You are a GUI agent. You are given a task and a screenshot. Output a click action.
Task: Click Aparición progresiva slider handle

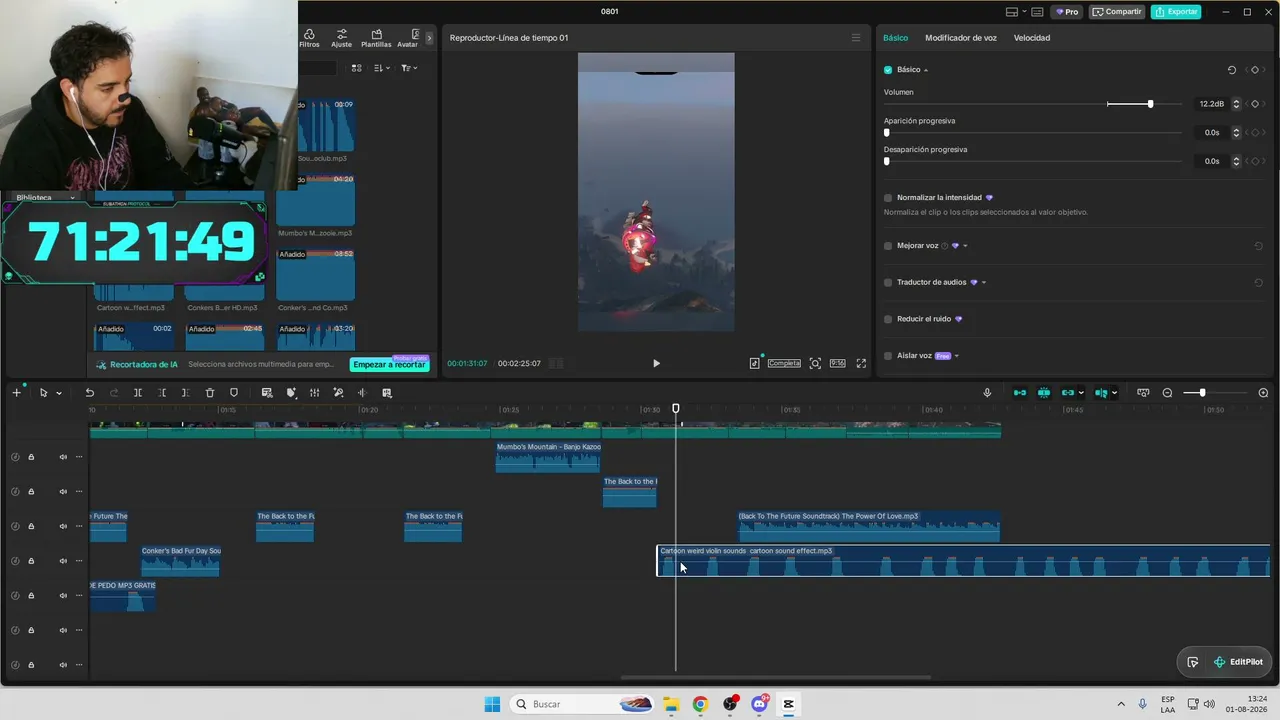pyautogui.click(x=887, y=132)
